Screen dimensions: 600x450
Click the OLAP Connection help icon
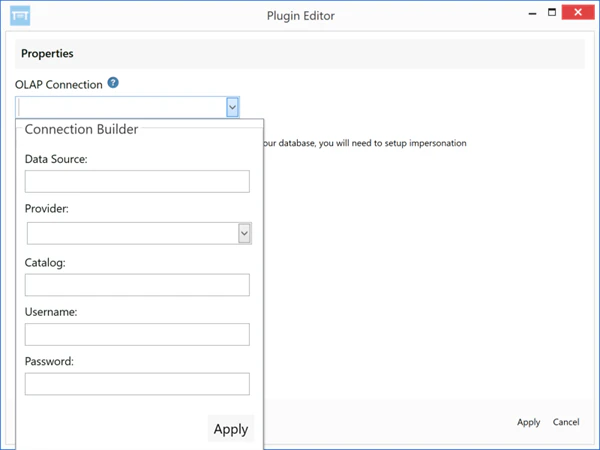pos(113,83)
